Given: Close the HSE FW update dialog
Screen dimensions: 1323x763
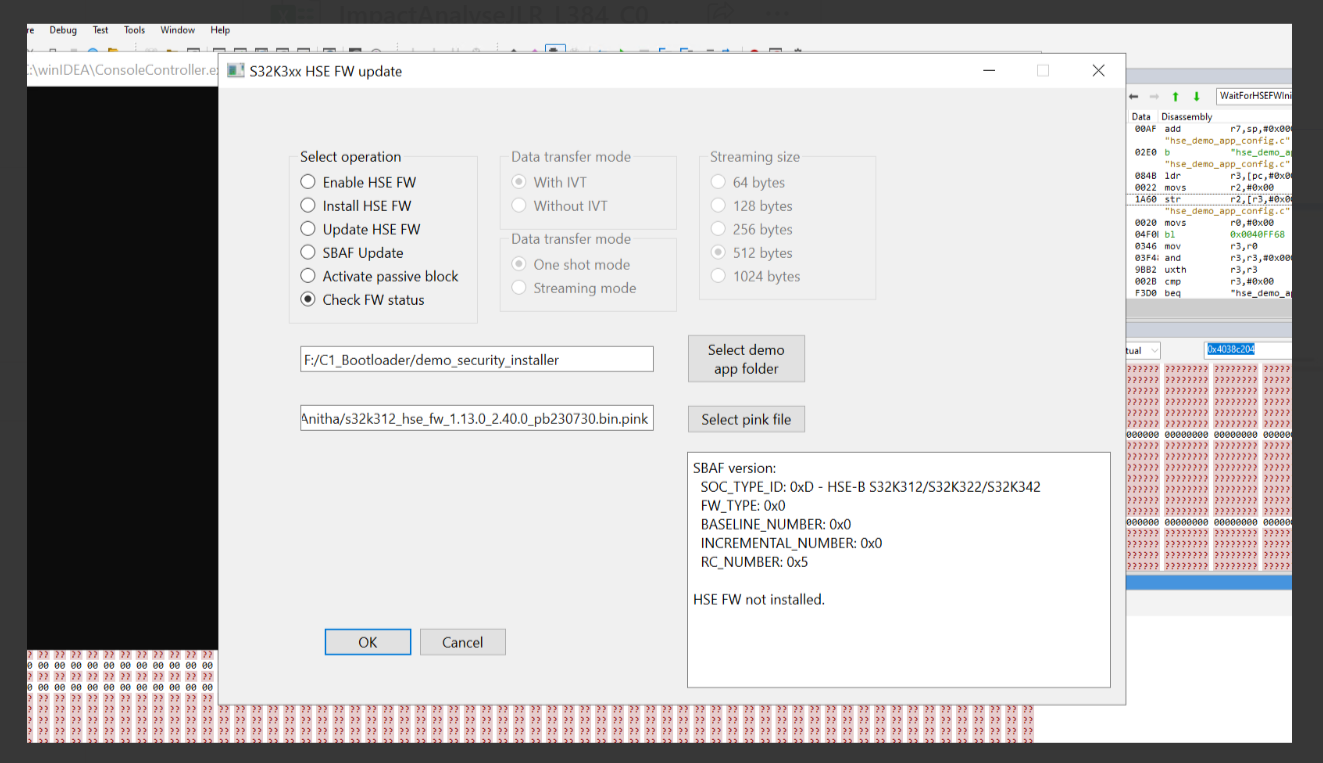Looking at the screenshot, I should (x=1098, y=71).
